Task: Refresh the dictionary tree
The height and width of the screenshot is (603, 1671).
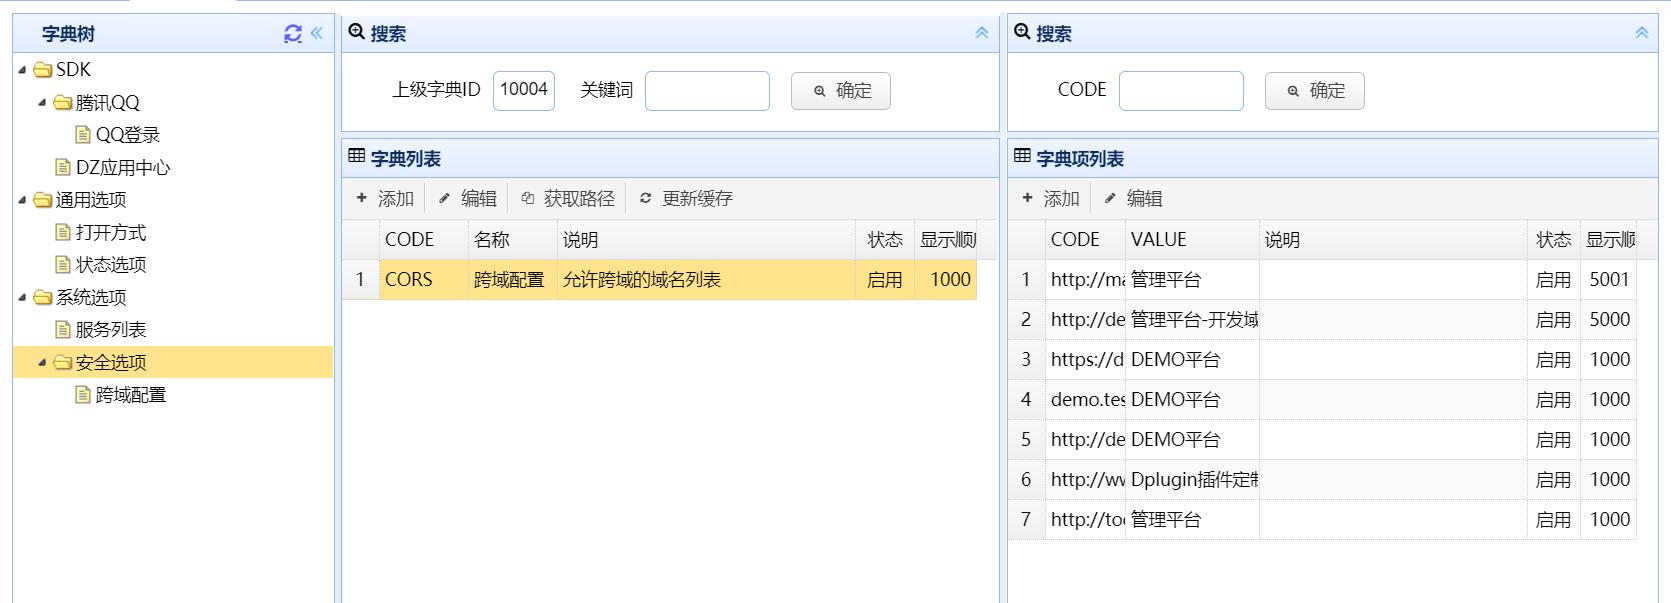Action: pos(293,33)
